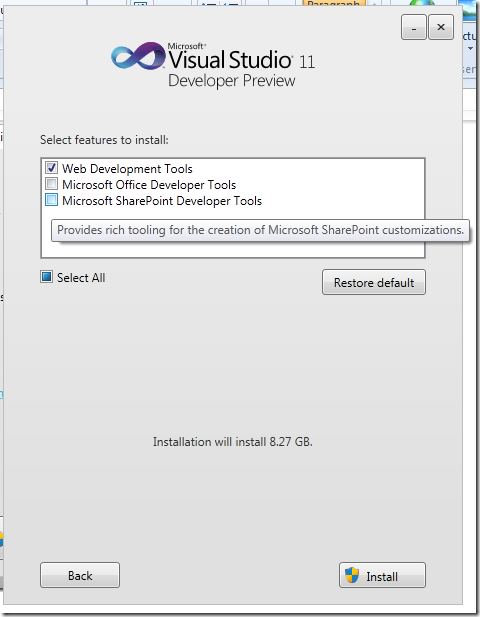
Task: Click the 'Developer Preview' heading text
Action: pos(232,81)
